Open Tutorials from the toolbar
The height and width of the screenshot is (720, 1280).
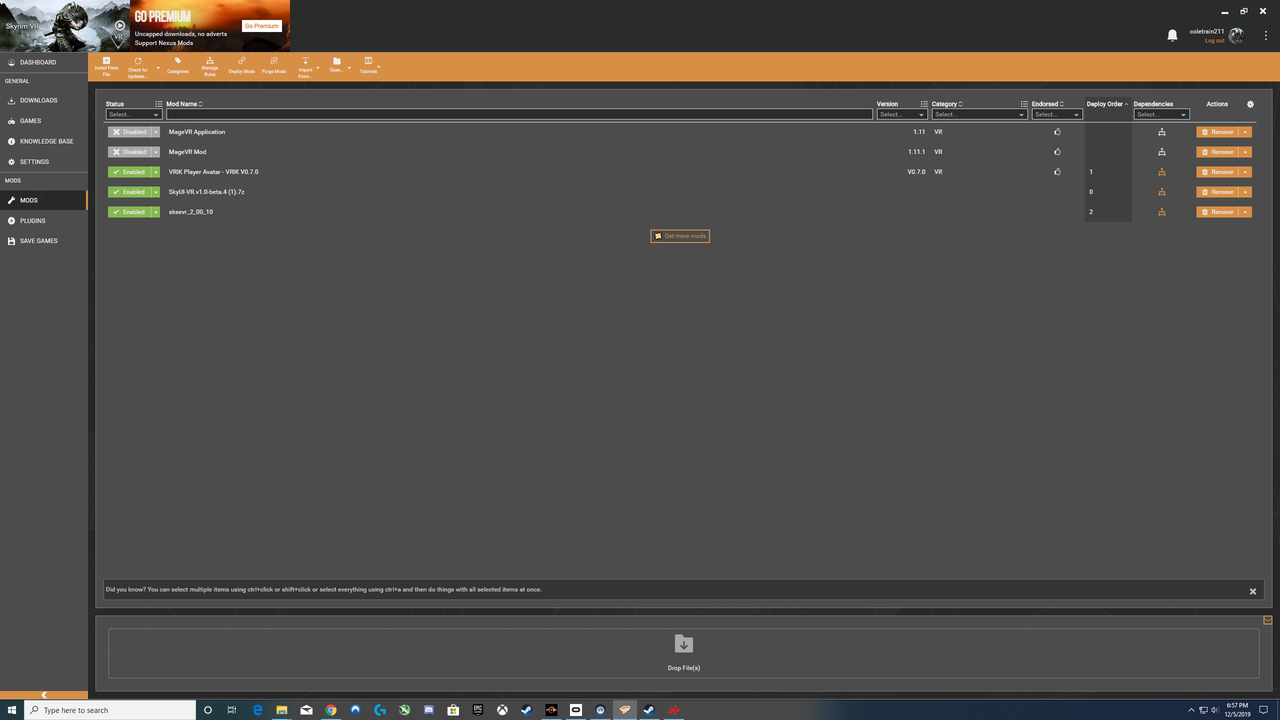tap(368, 66)
